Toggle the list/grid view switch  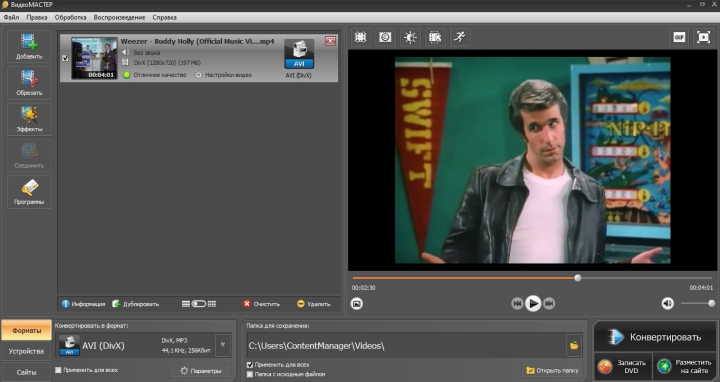199,304
